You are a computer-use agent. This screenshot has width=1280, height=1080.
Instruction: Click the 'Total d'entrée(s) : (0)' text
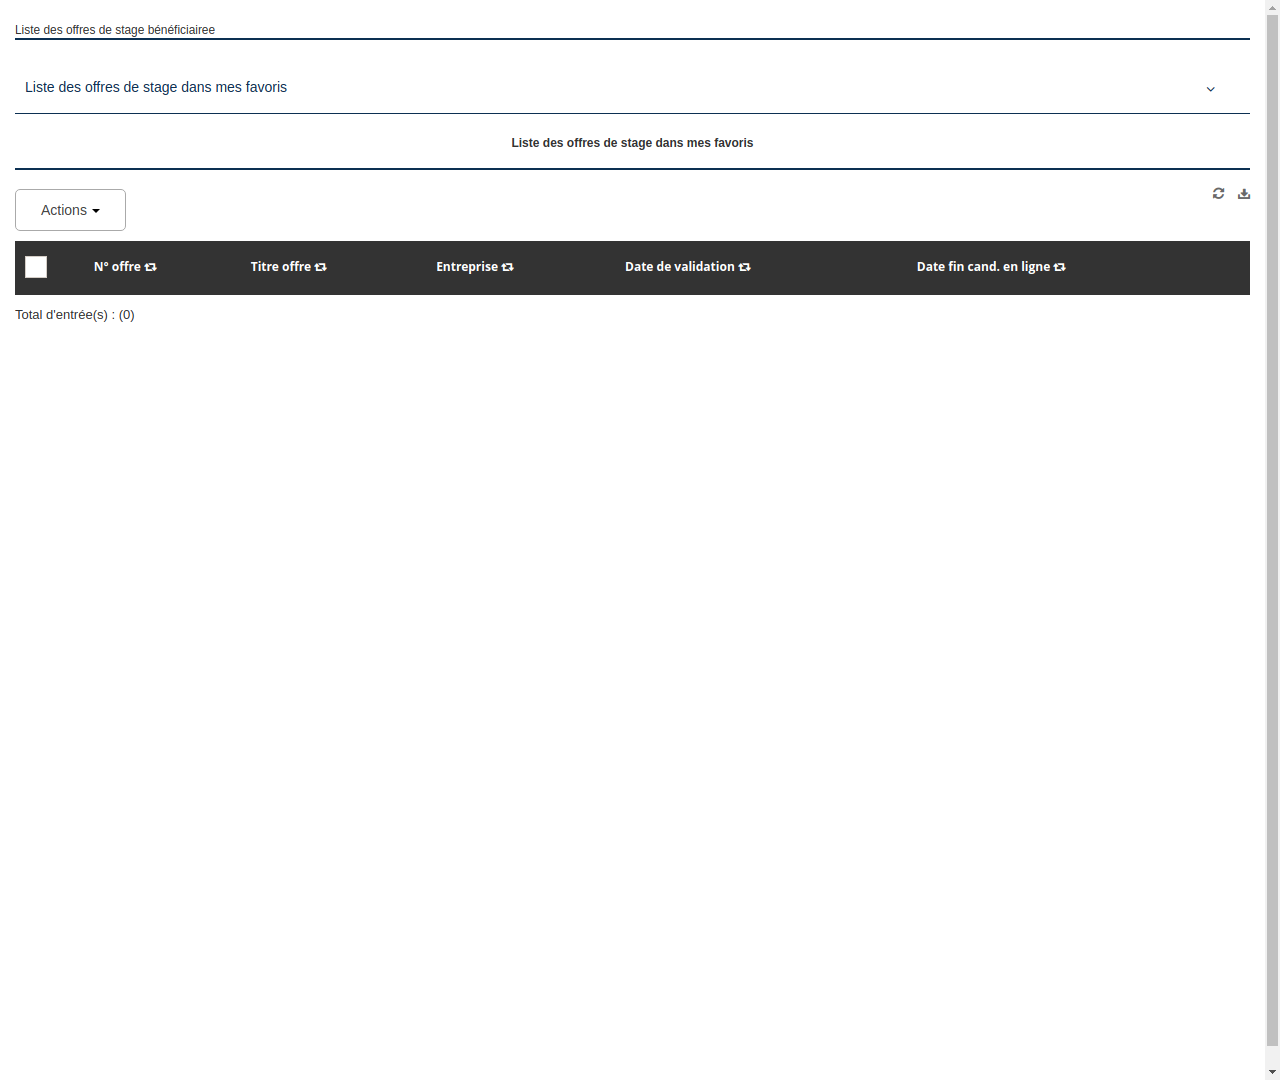click(75, 314)
